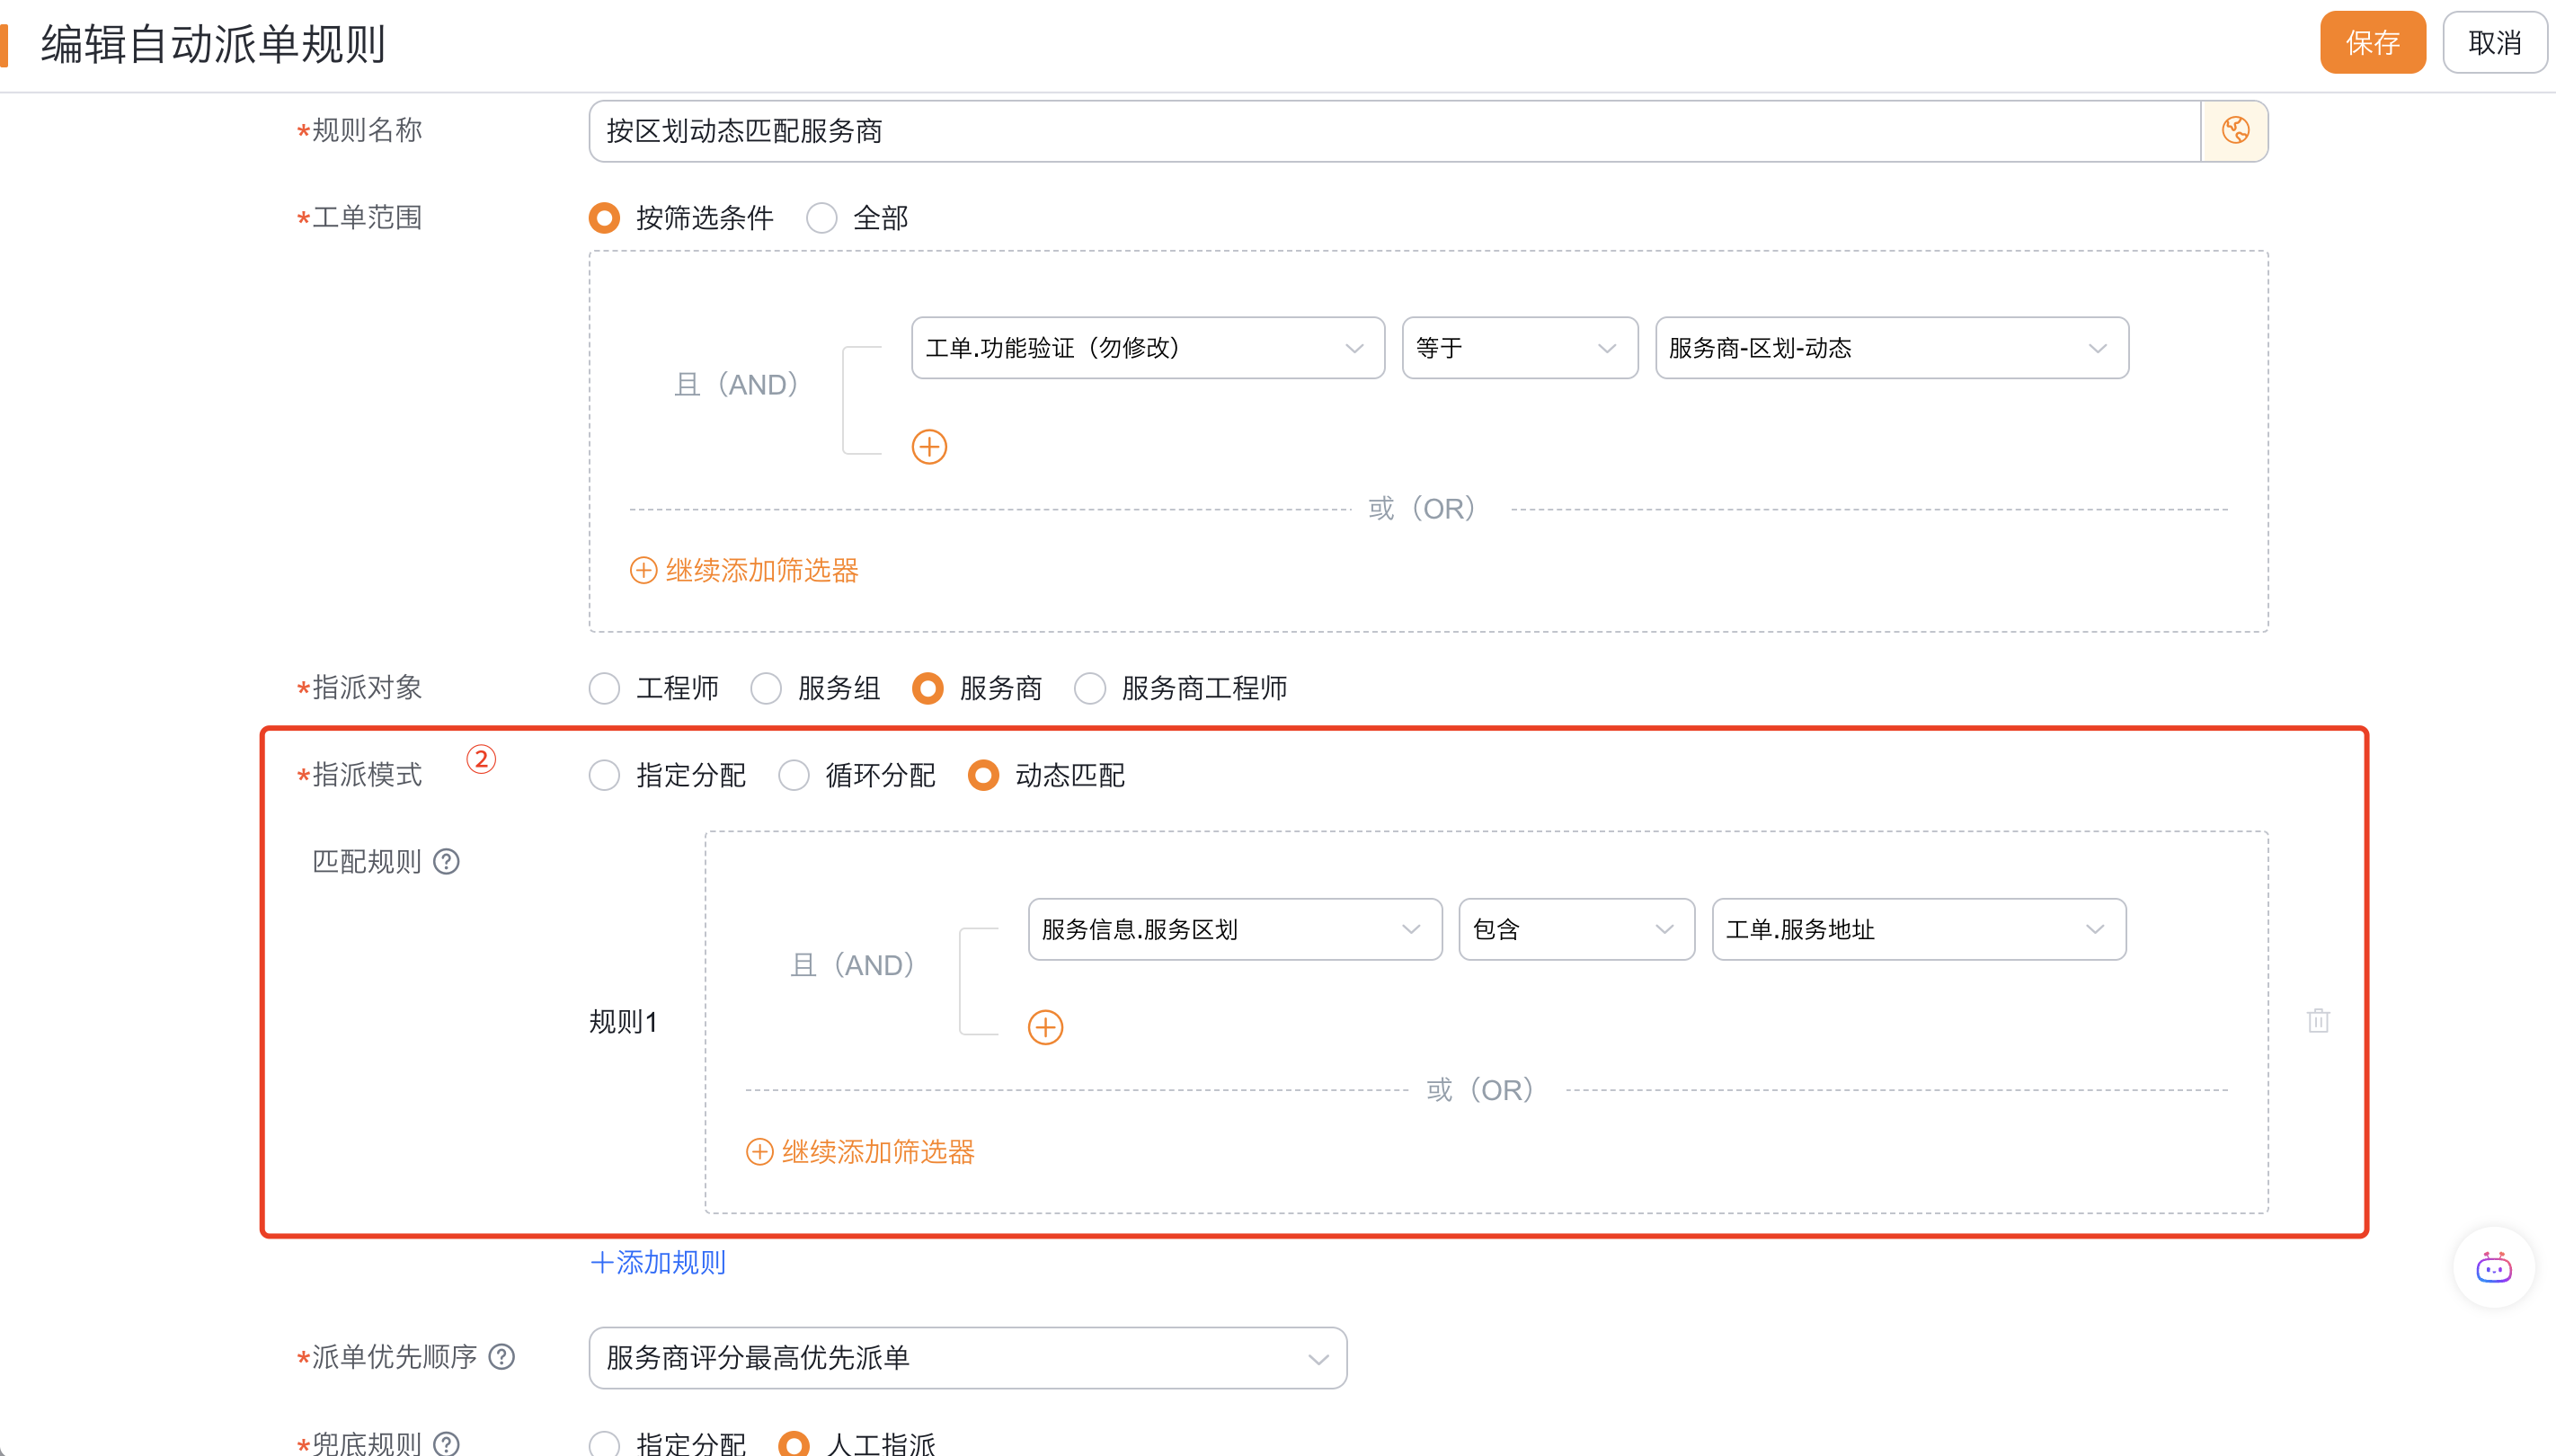Screen dimensions: 2556x1456
Task: Open the chatbot assistant floating icon
Action: click(2493, 1268)
